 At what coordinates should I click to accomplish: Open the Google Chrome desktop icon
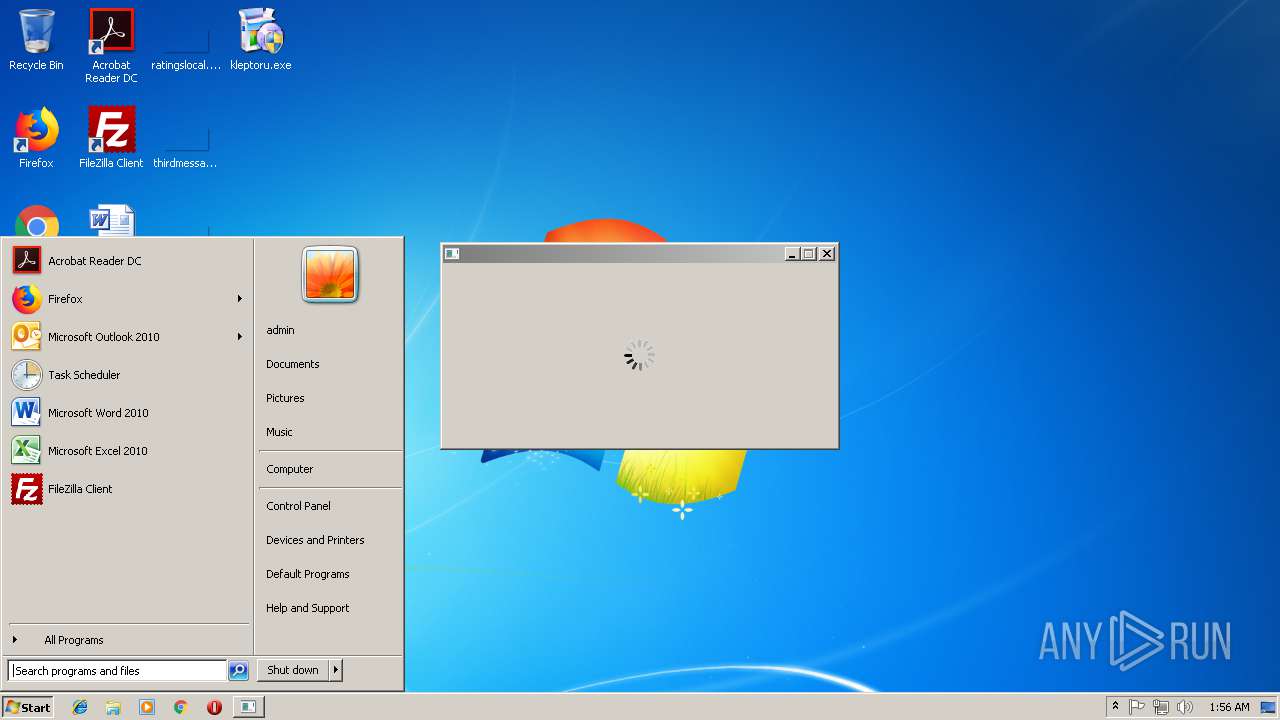click(x=37, y=222)
